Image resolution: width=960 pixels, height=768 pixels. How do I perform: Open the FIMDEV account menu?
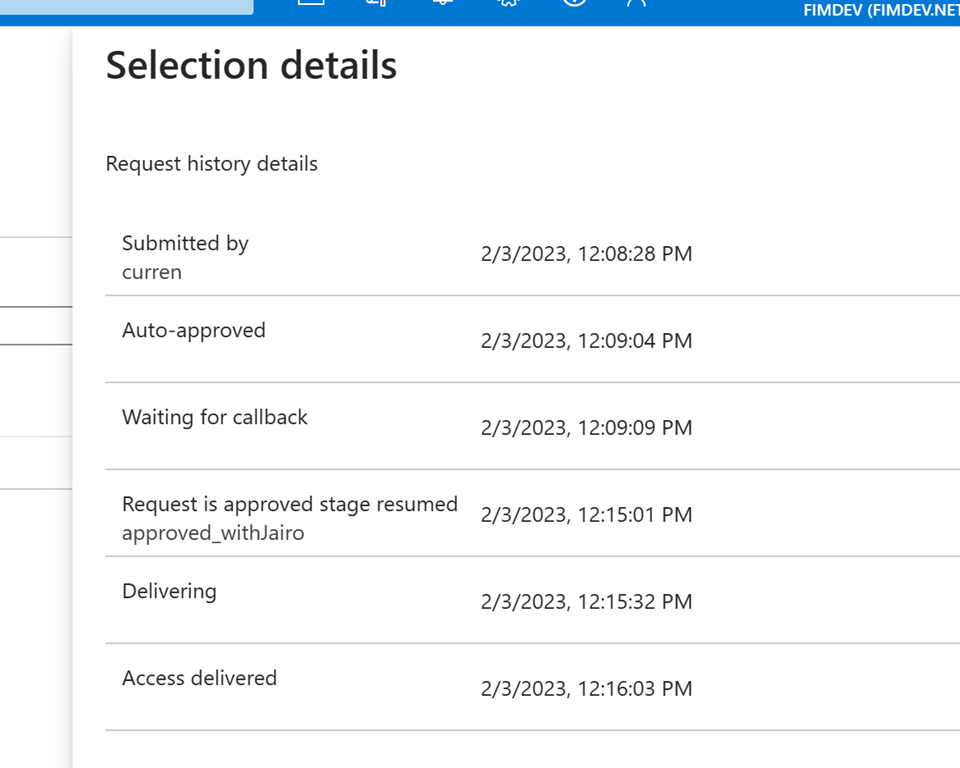(880, 11)
